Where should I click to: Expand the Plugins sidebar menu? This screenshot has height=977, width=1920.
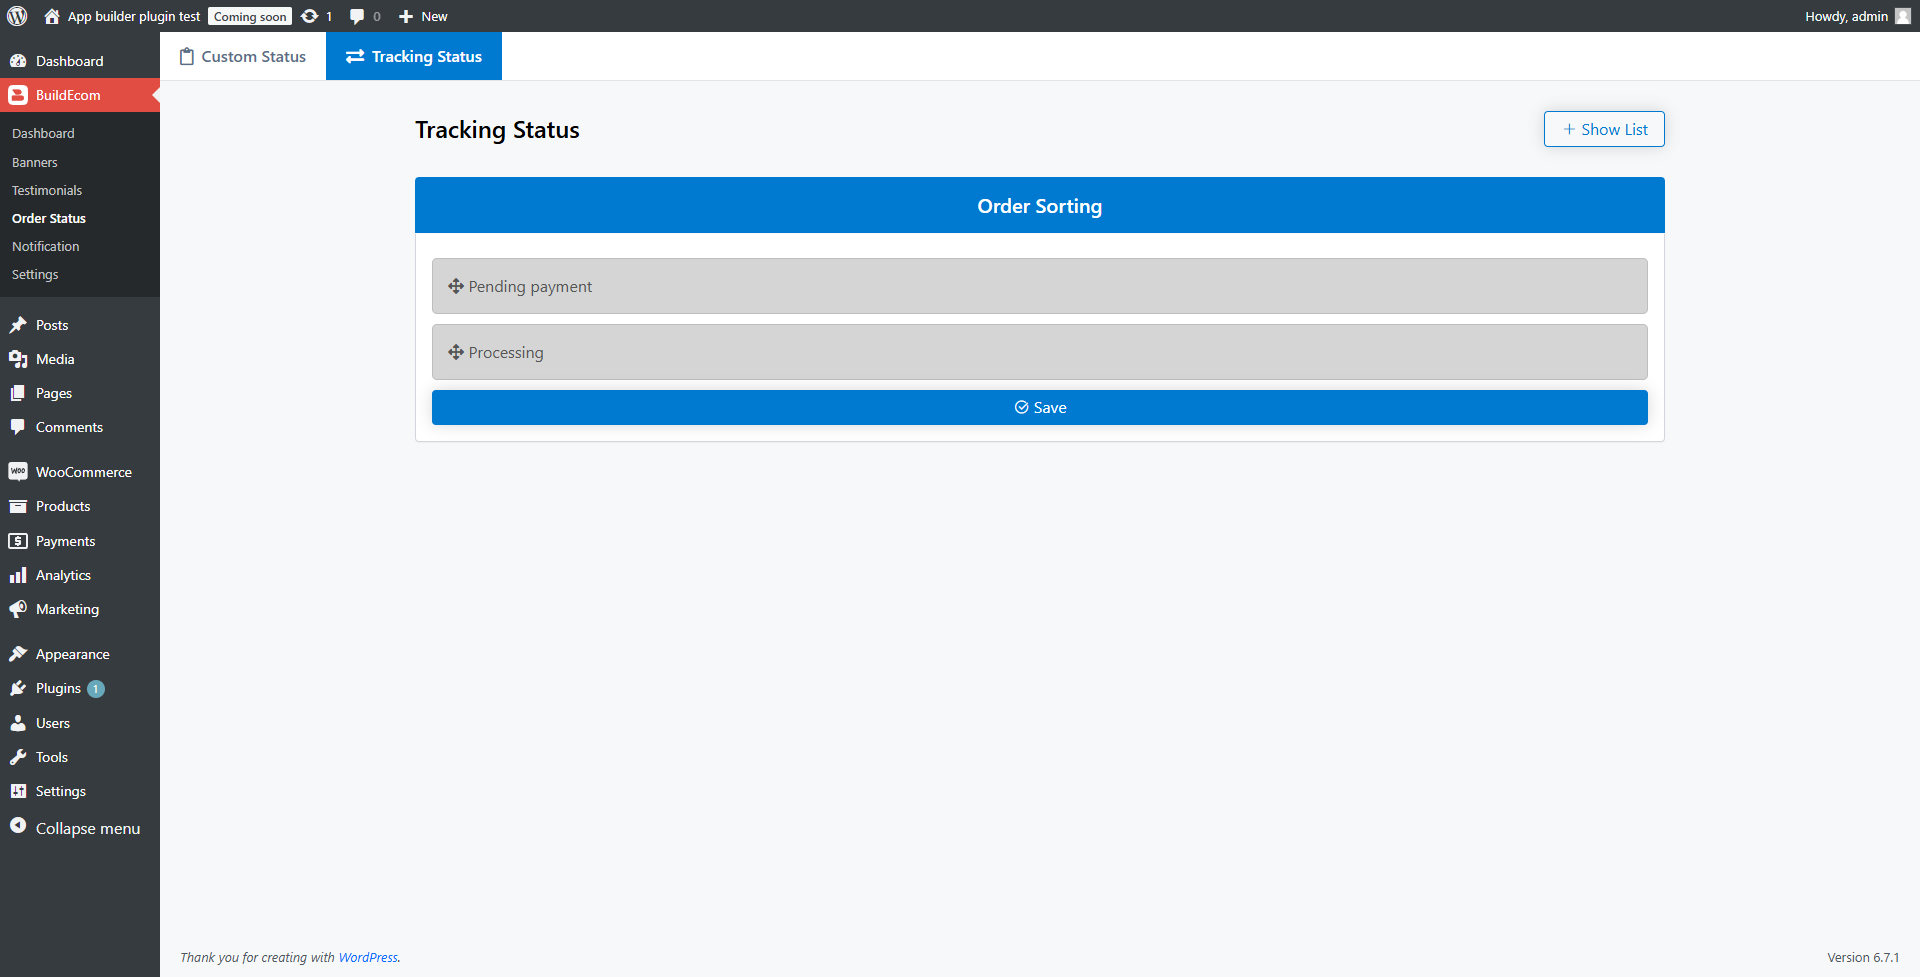click(x=58, y=689)
